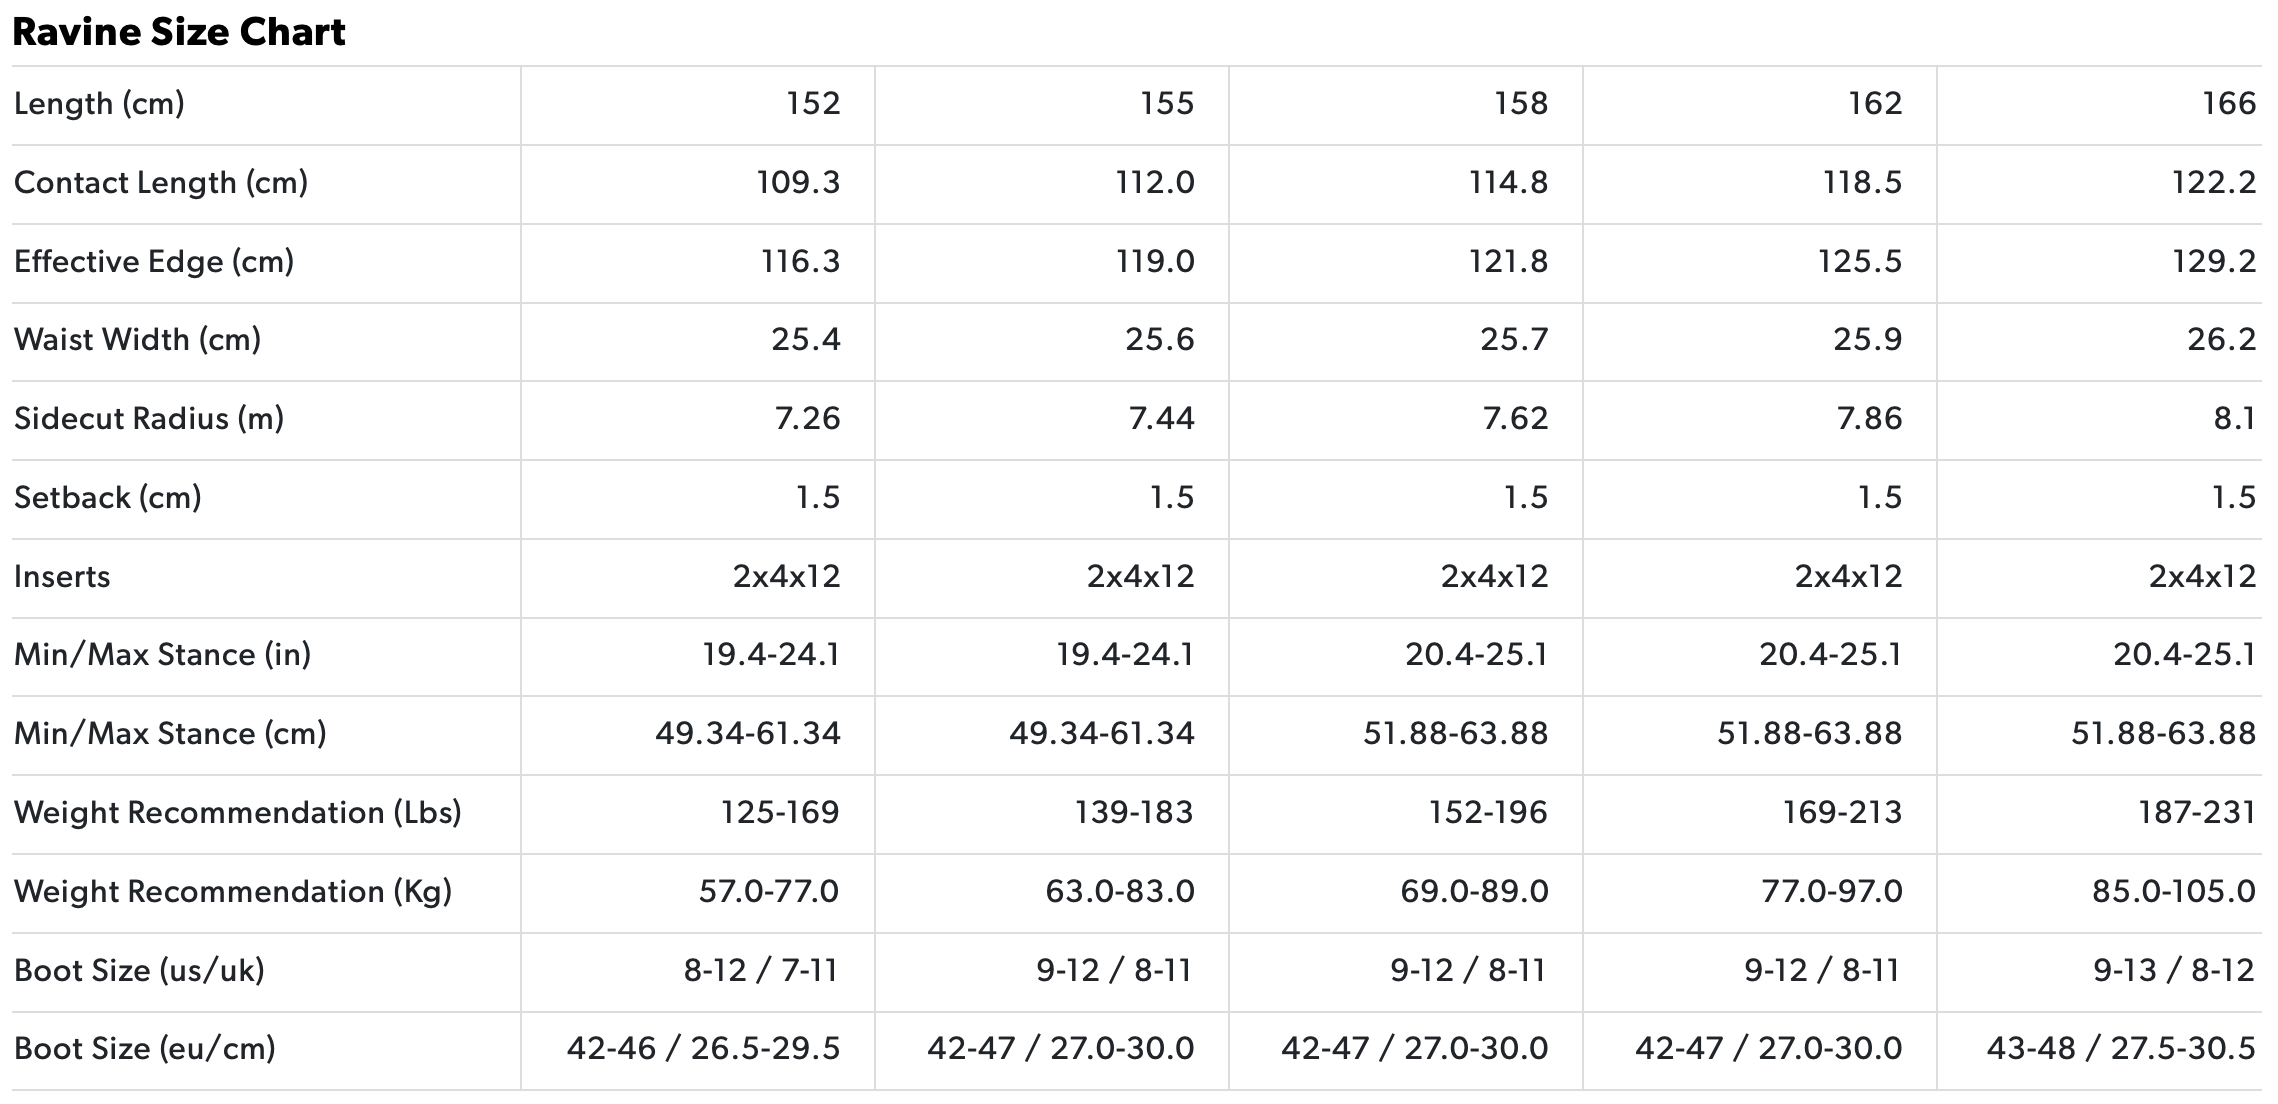Click the Inserts row label

[62, 577]
